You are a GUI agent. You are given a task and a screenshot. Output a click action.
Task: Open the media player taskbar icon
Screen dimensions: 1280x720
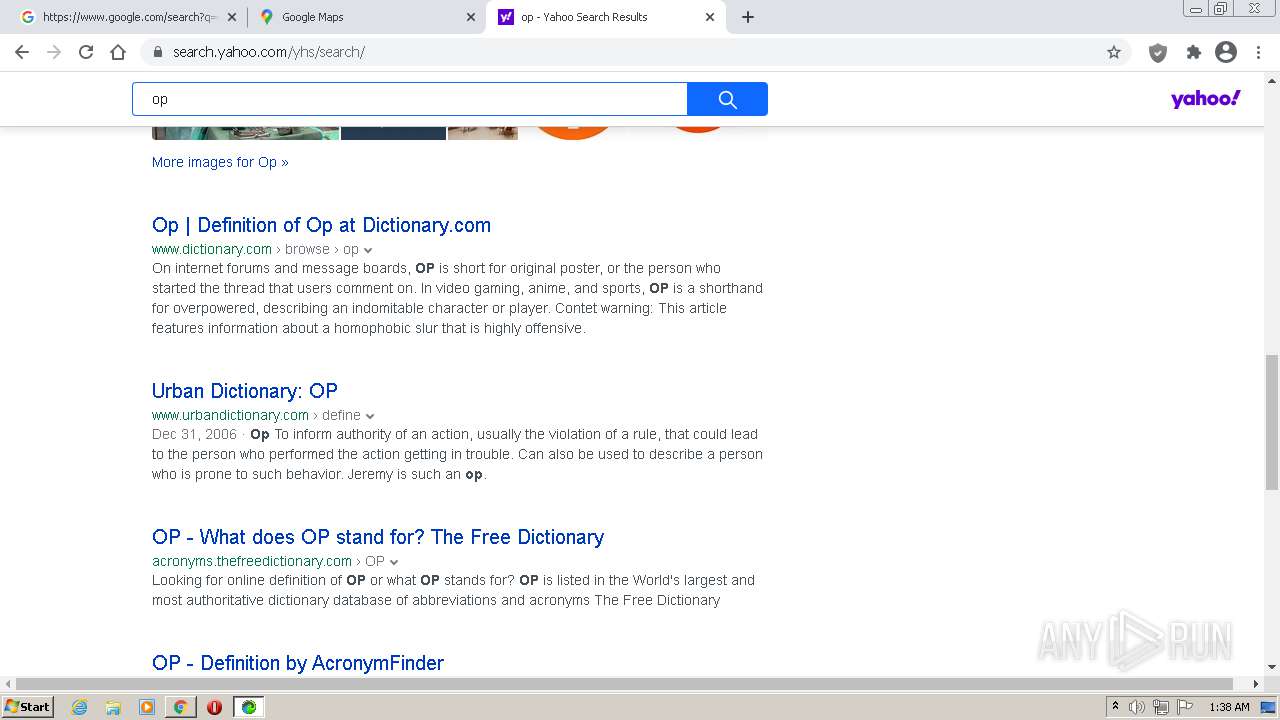pyautogui.click(x=147, y=707)
